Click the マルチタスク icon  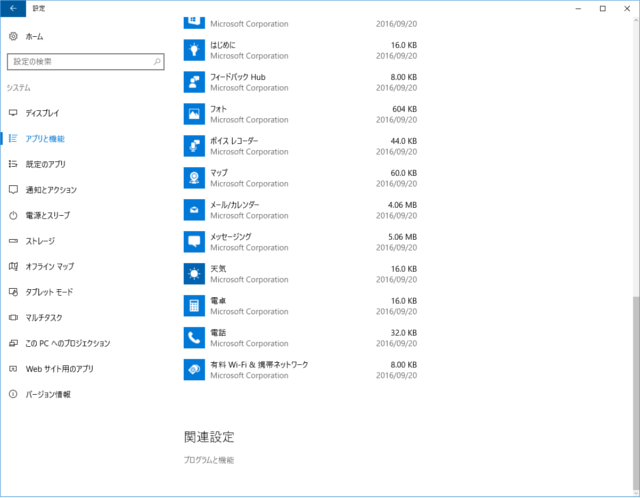(x=13, y=318)
